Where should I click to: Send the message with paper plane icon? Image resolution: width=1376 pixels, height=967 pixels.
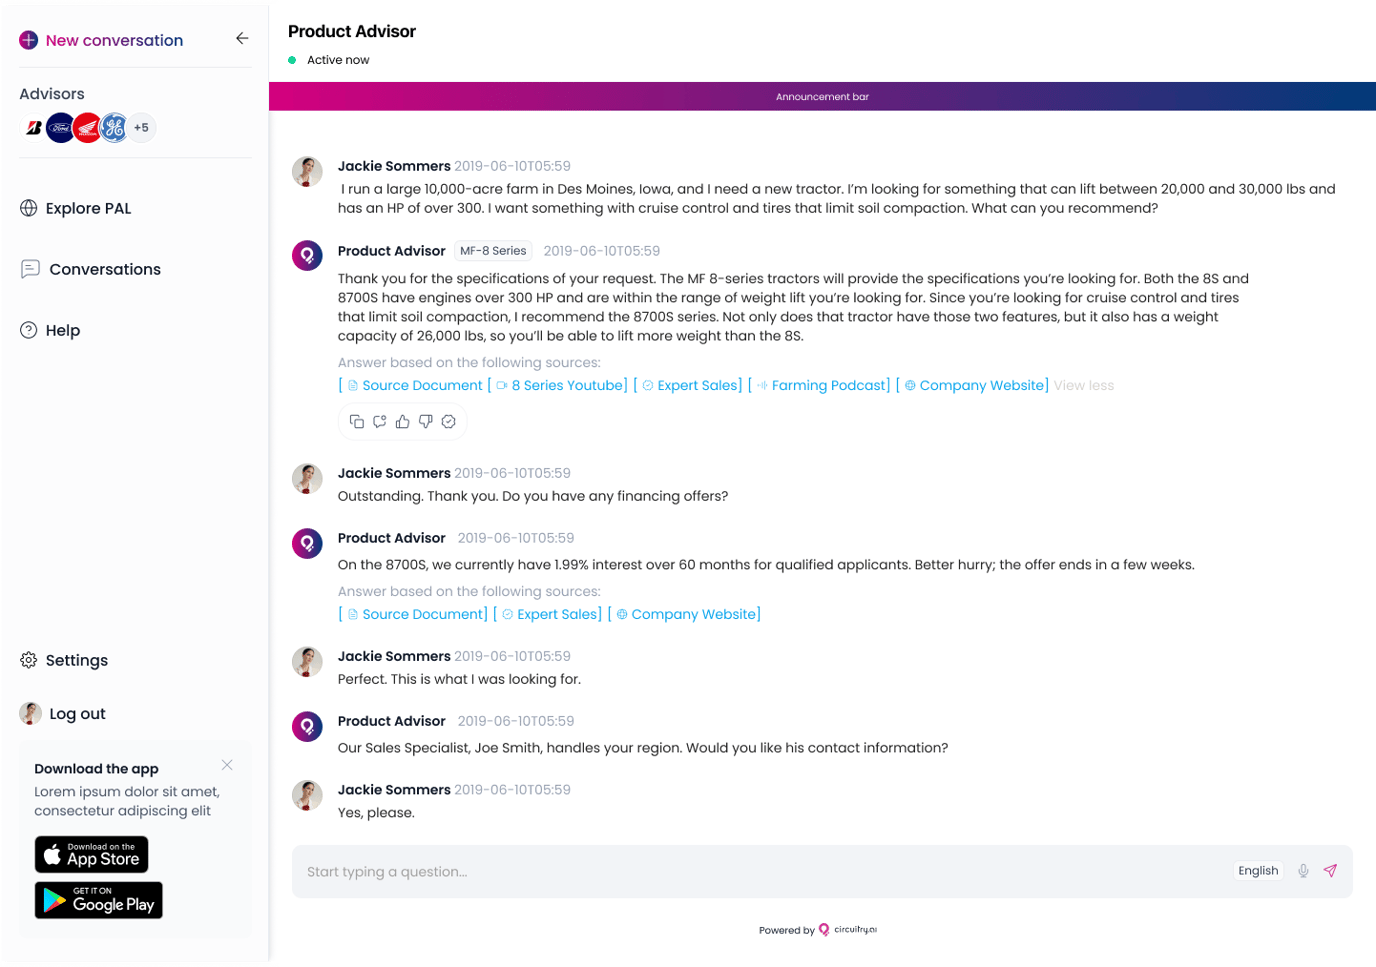(1330, 871)
